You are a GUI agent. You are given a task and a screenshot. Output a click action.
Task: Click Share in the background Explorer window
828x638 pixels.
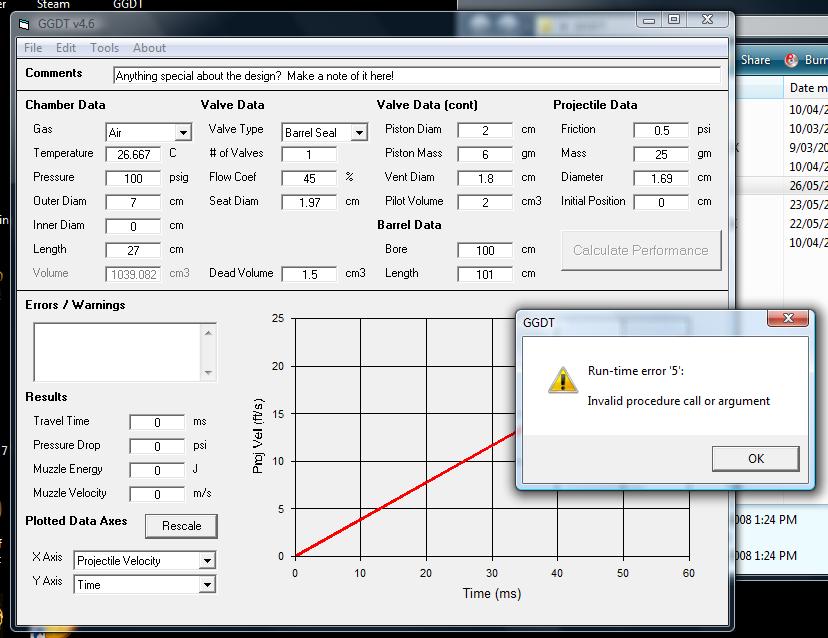[755, 60]
